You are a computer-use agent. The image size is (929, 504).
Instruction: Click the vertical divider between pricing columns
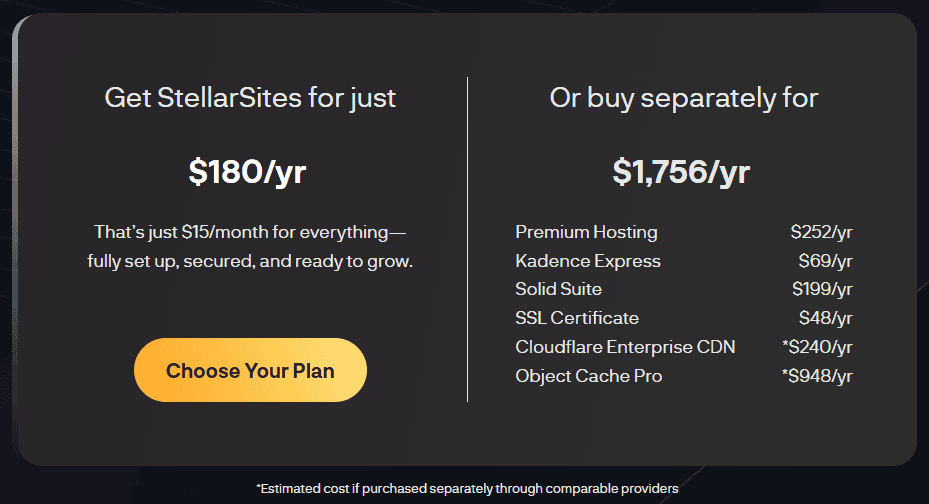click(x=468, y=240)
